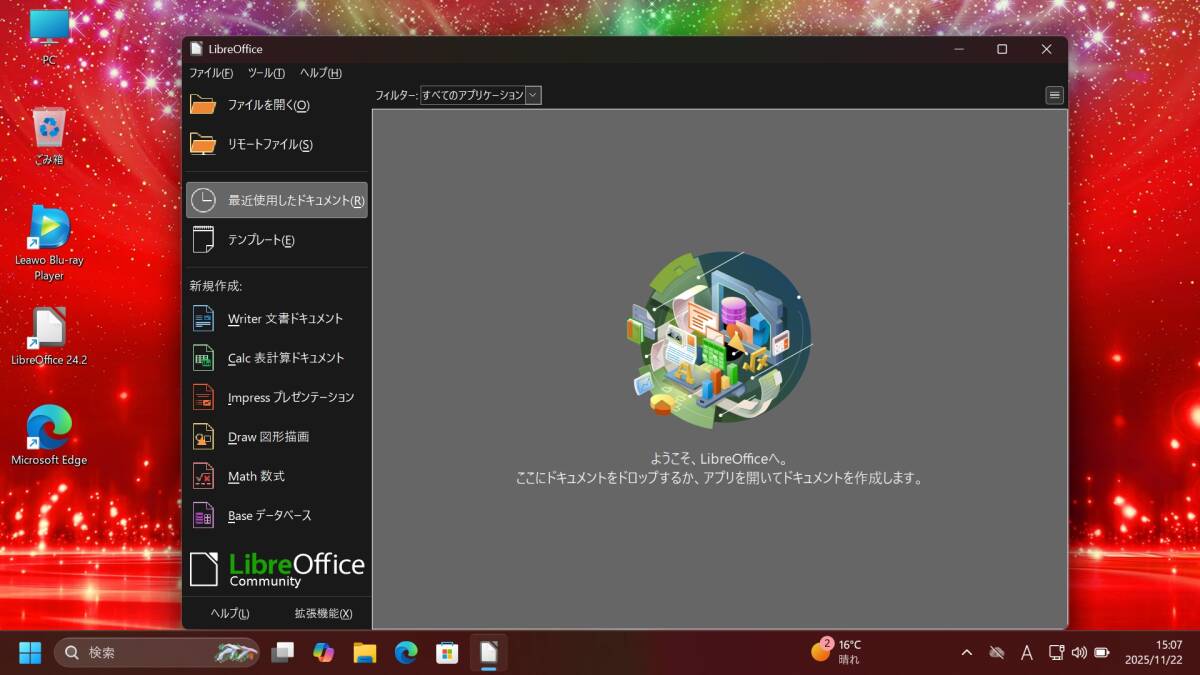
Task: Open the ヘルプ menu in menu bar
Action: [320, 73]
